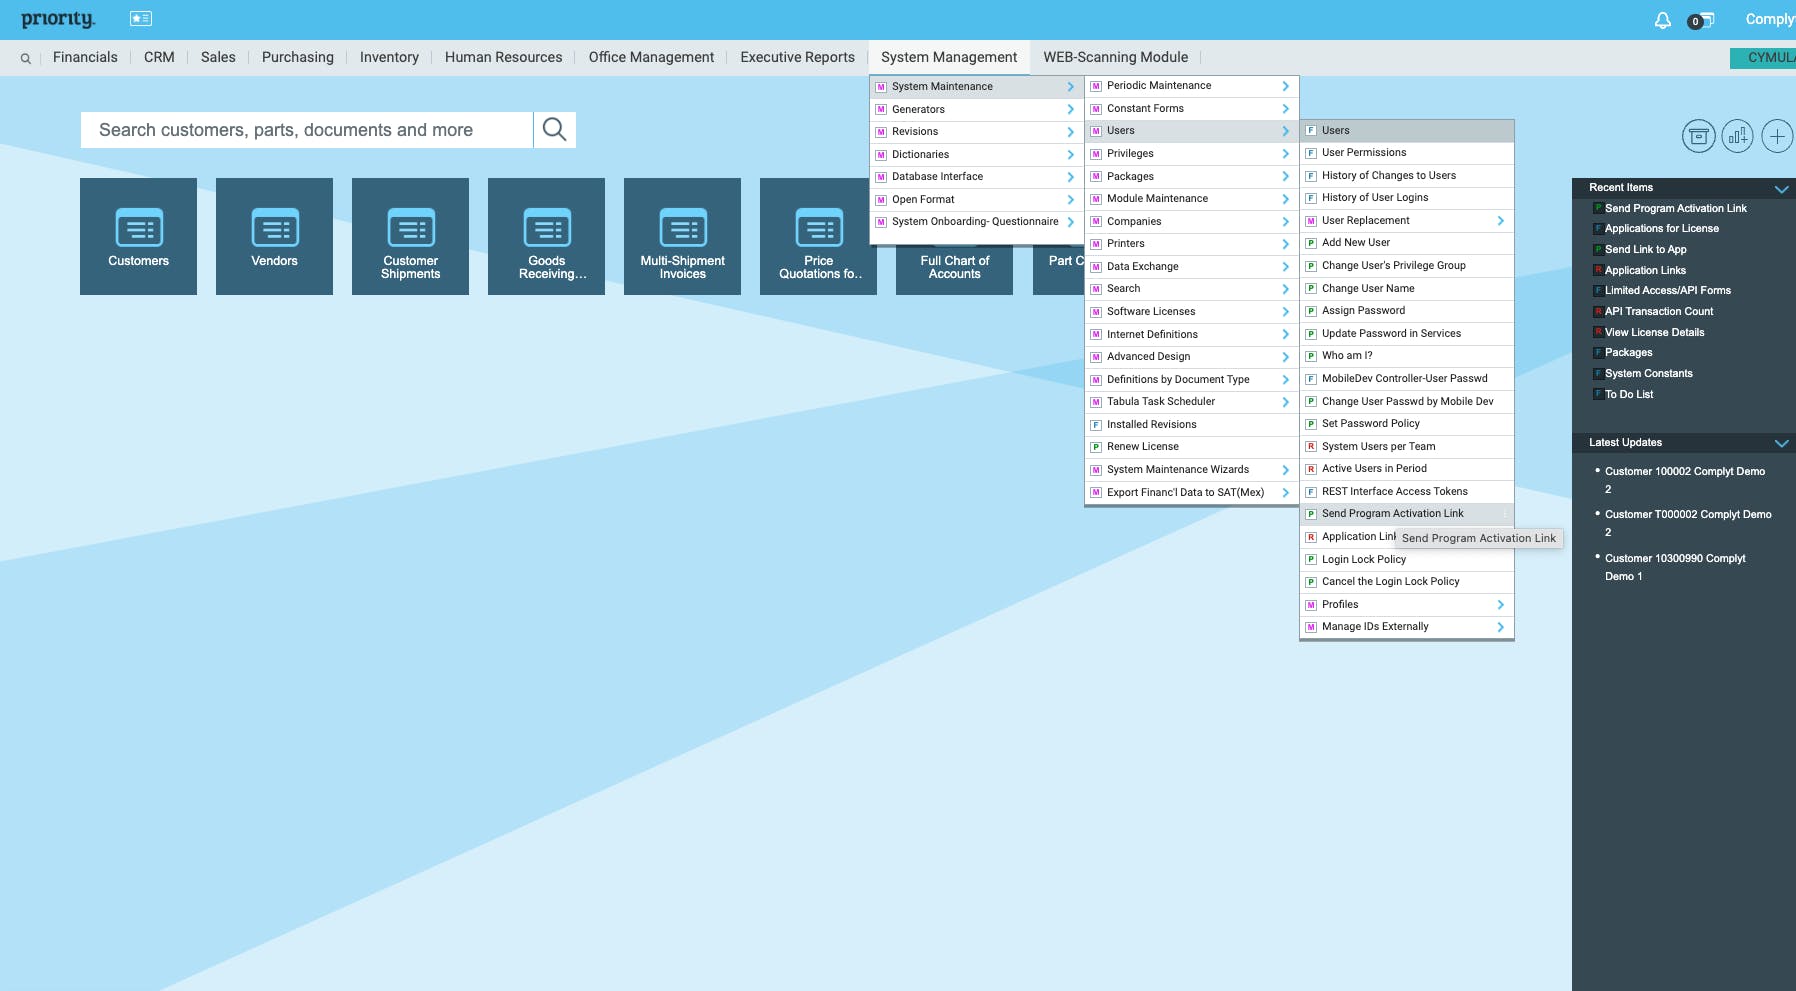This screenshot has height=991, width=1796.
Task: Open the System Management menu
Action: (x=949, y=57)
